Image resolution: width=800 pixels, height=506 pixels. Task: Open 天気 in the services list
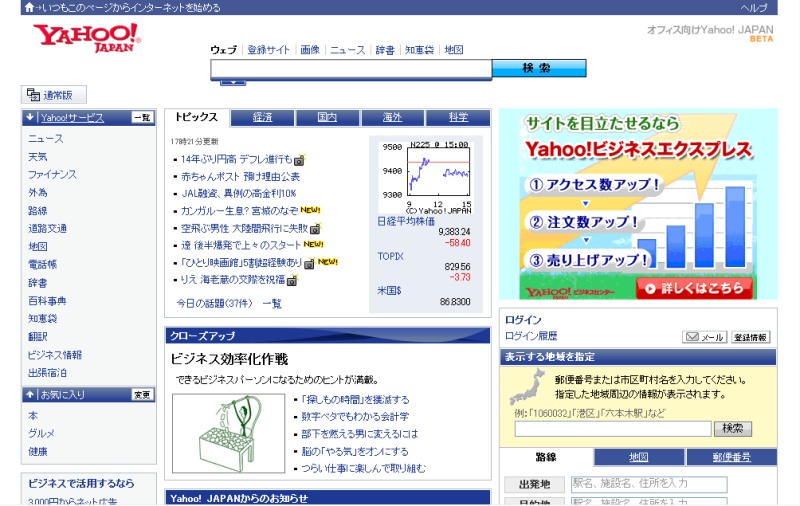click(x=37, y=157)
